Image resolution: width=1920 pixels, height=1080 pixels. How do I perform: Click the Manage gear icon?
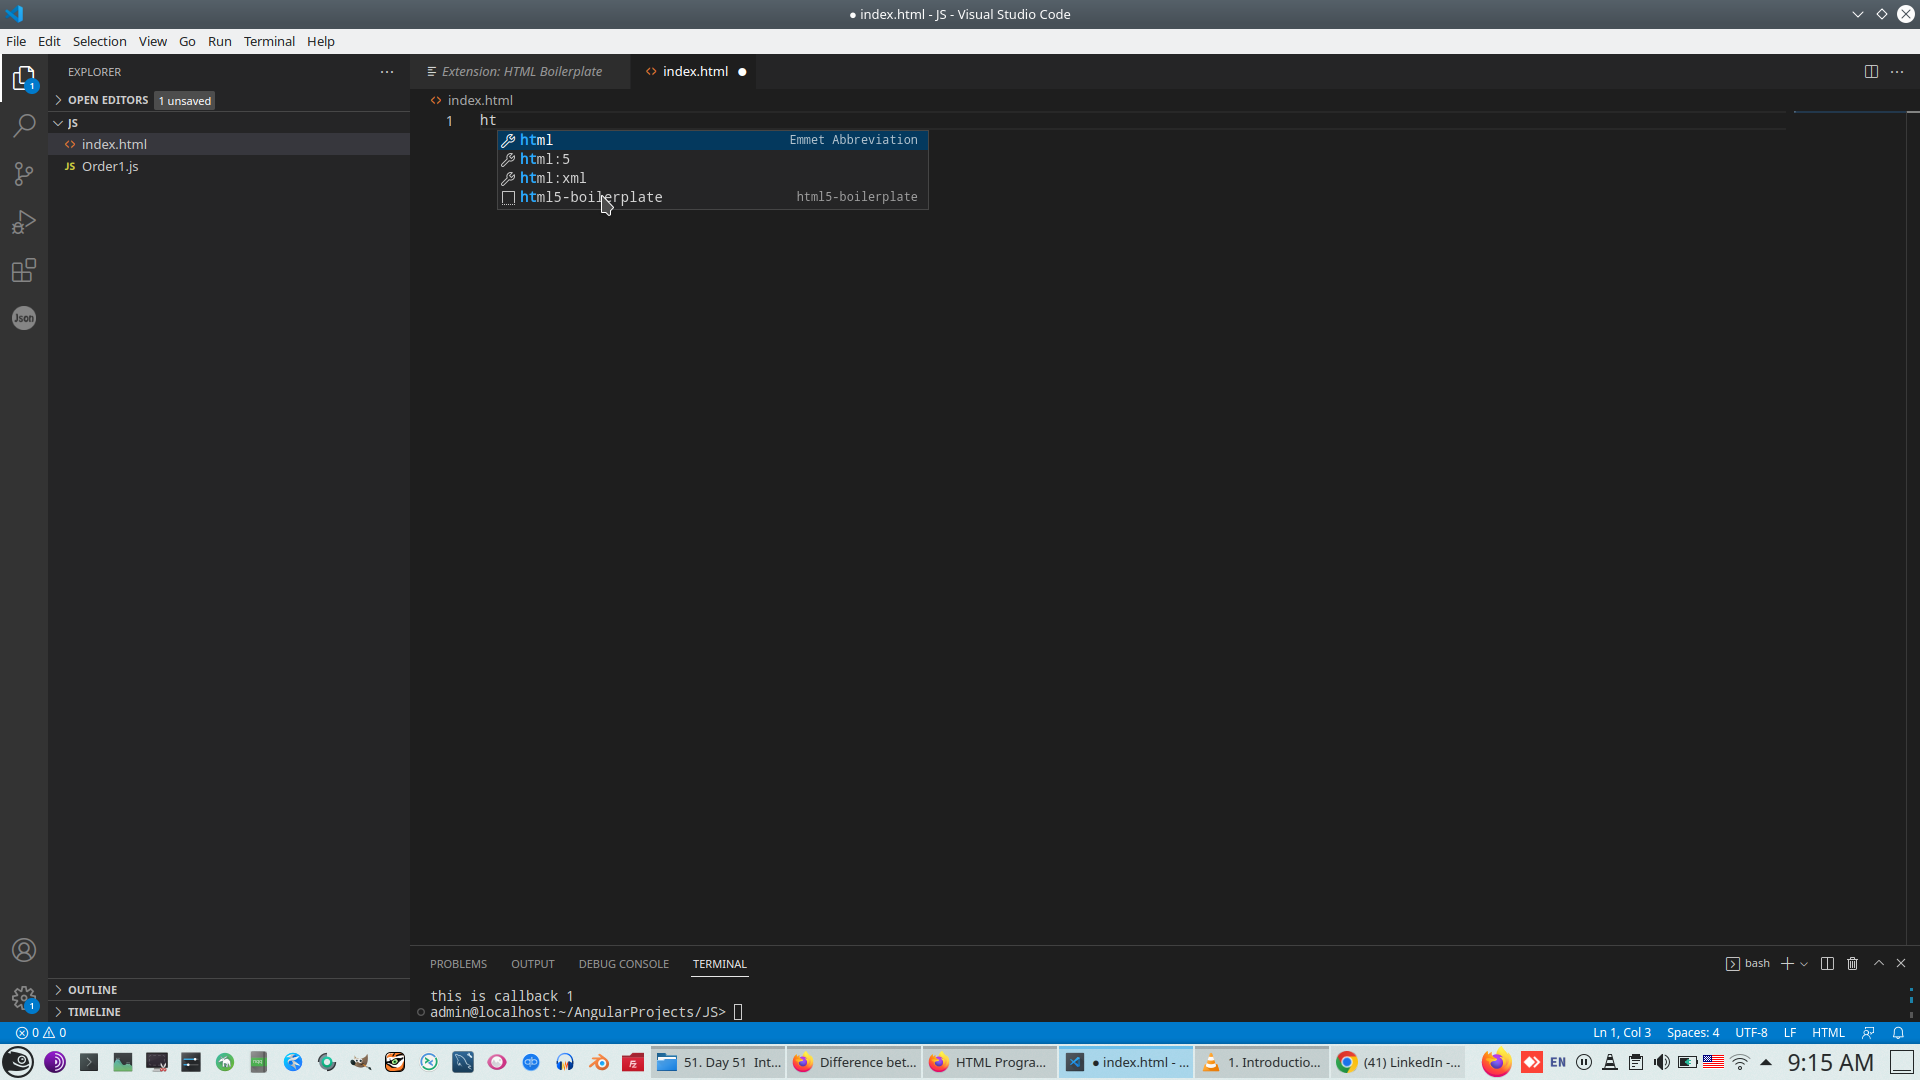pyautogui.click(x=24, y=998)
